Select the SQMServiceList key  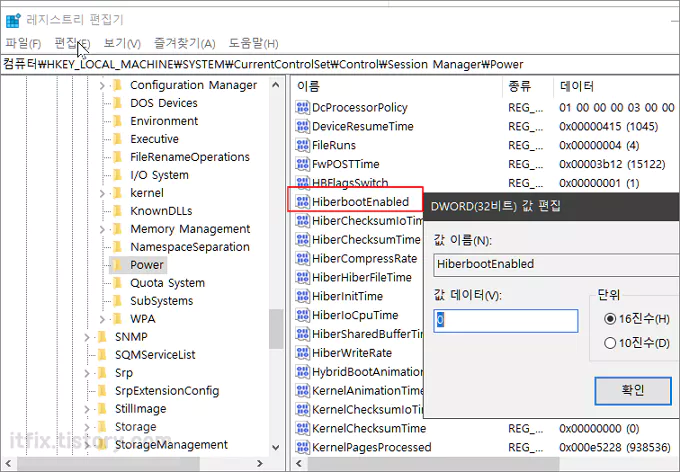tap(155, 355)
